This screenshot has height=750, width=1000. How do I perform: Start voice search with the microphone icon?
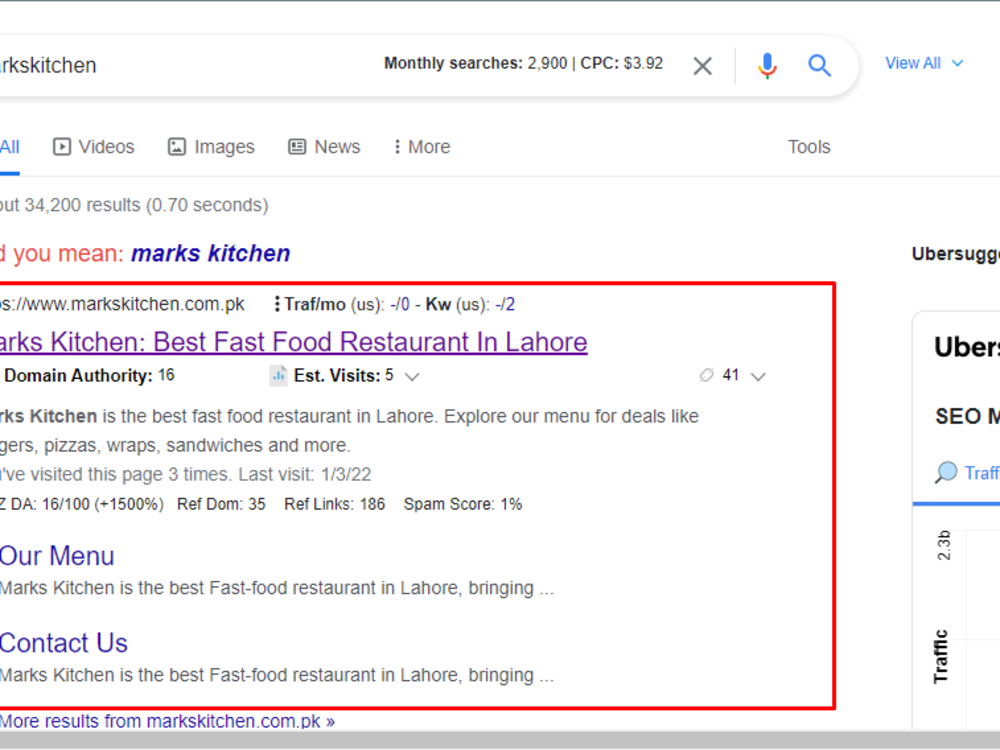(767, 66)
